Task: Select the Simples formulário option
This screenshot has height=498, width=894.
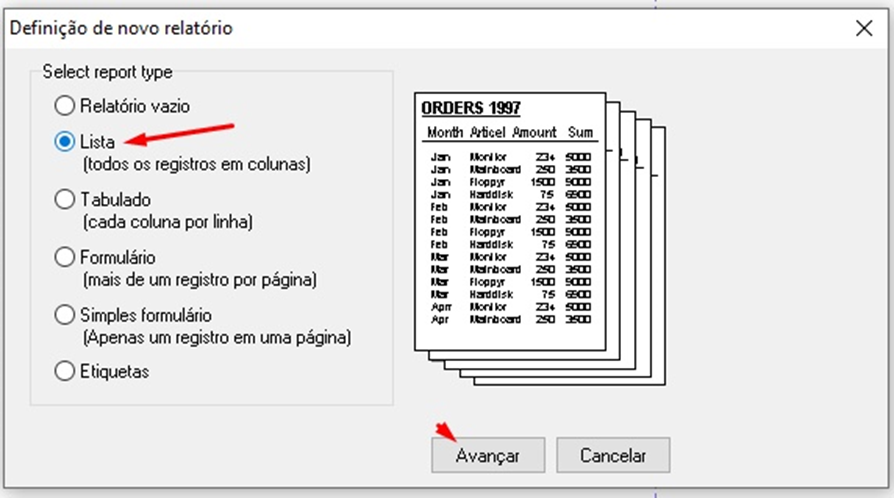Action: (65, 315)
